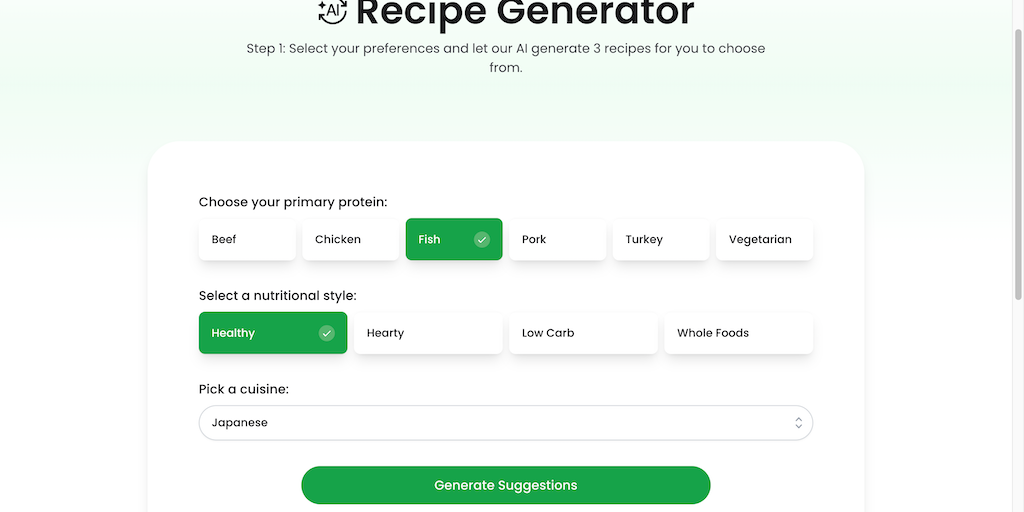Click the checkmark icon on the Fish option
This screenshot has width=1024, height=512.
pos(482,240)
